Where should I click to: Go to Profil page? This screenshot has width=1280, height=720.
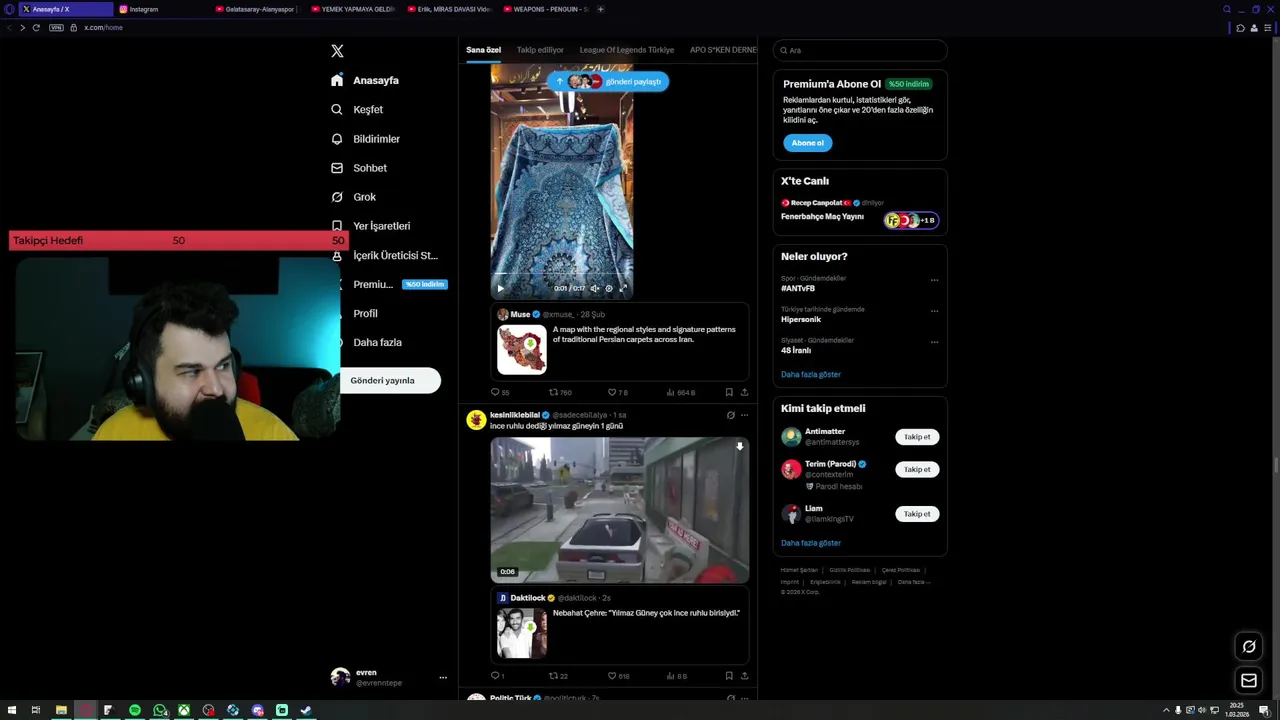tap(354, 313)
